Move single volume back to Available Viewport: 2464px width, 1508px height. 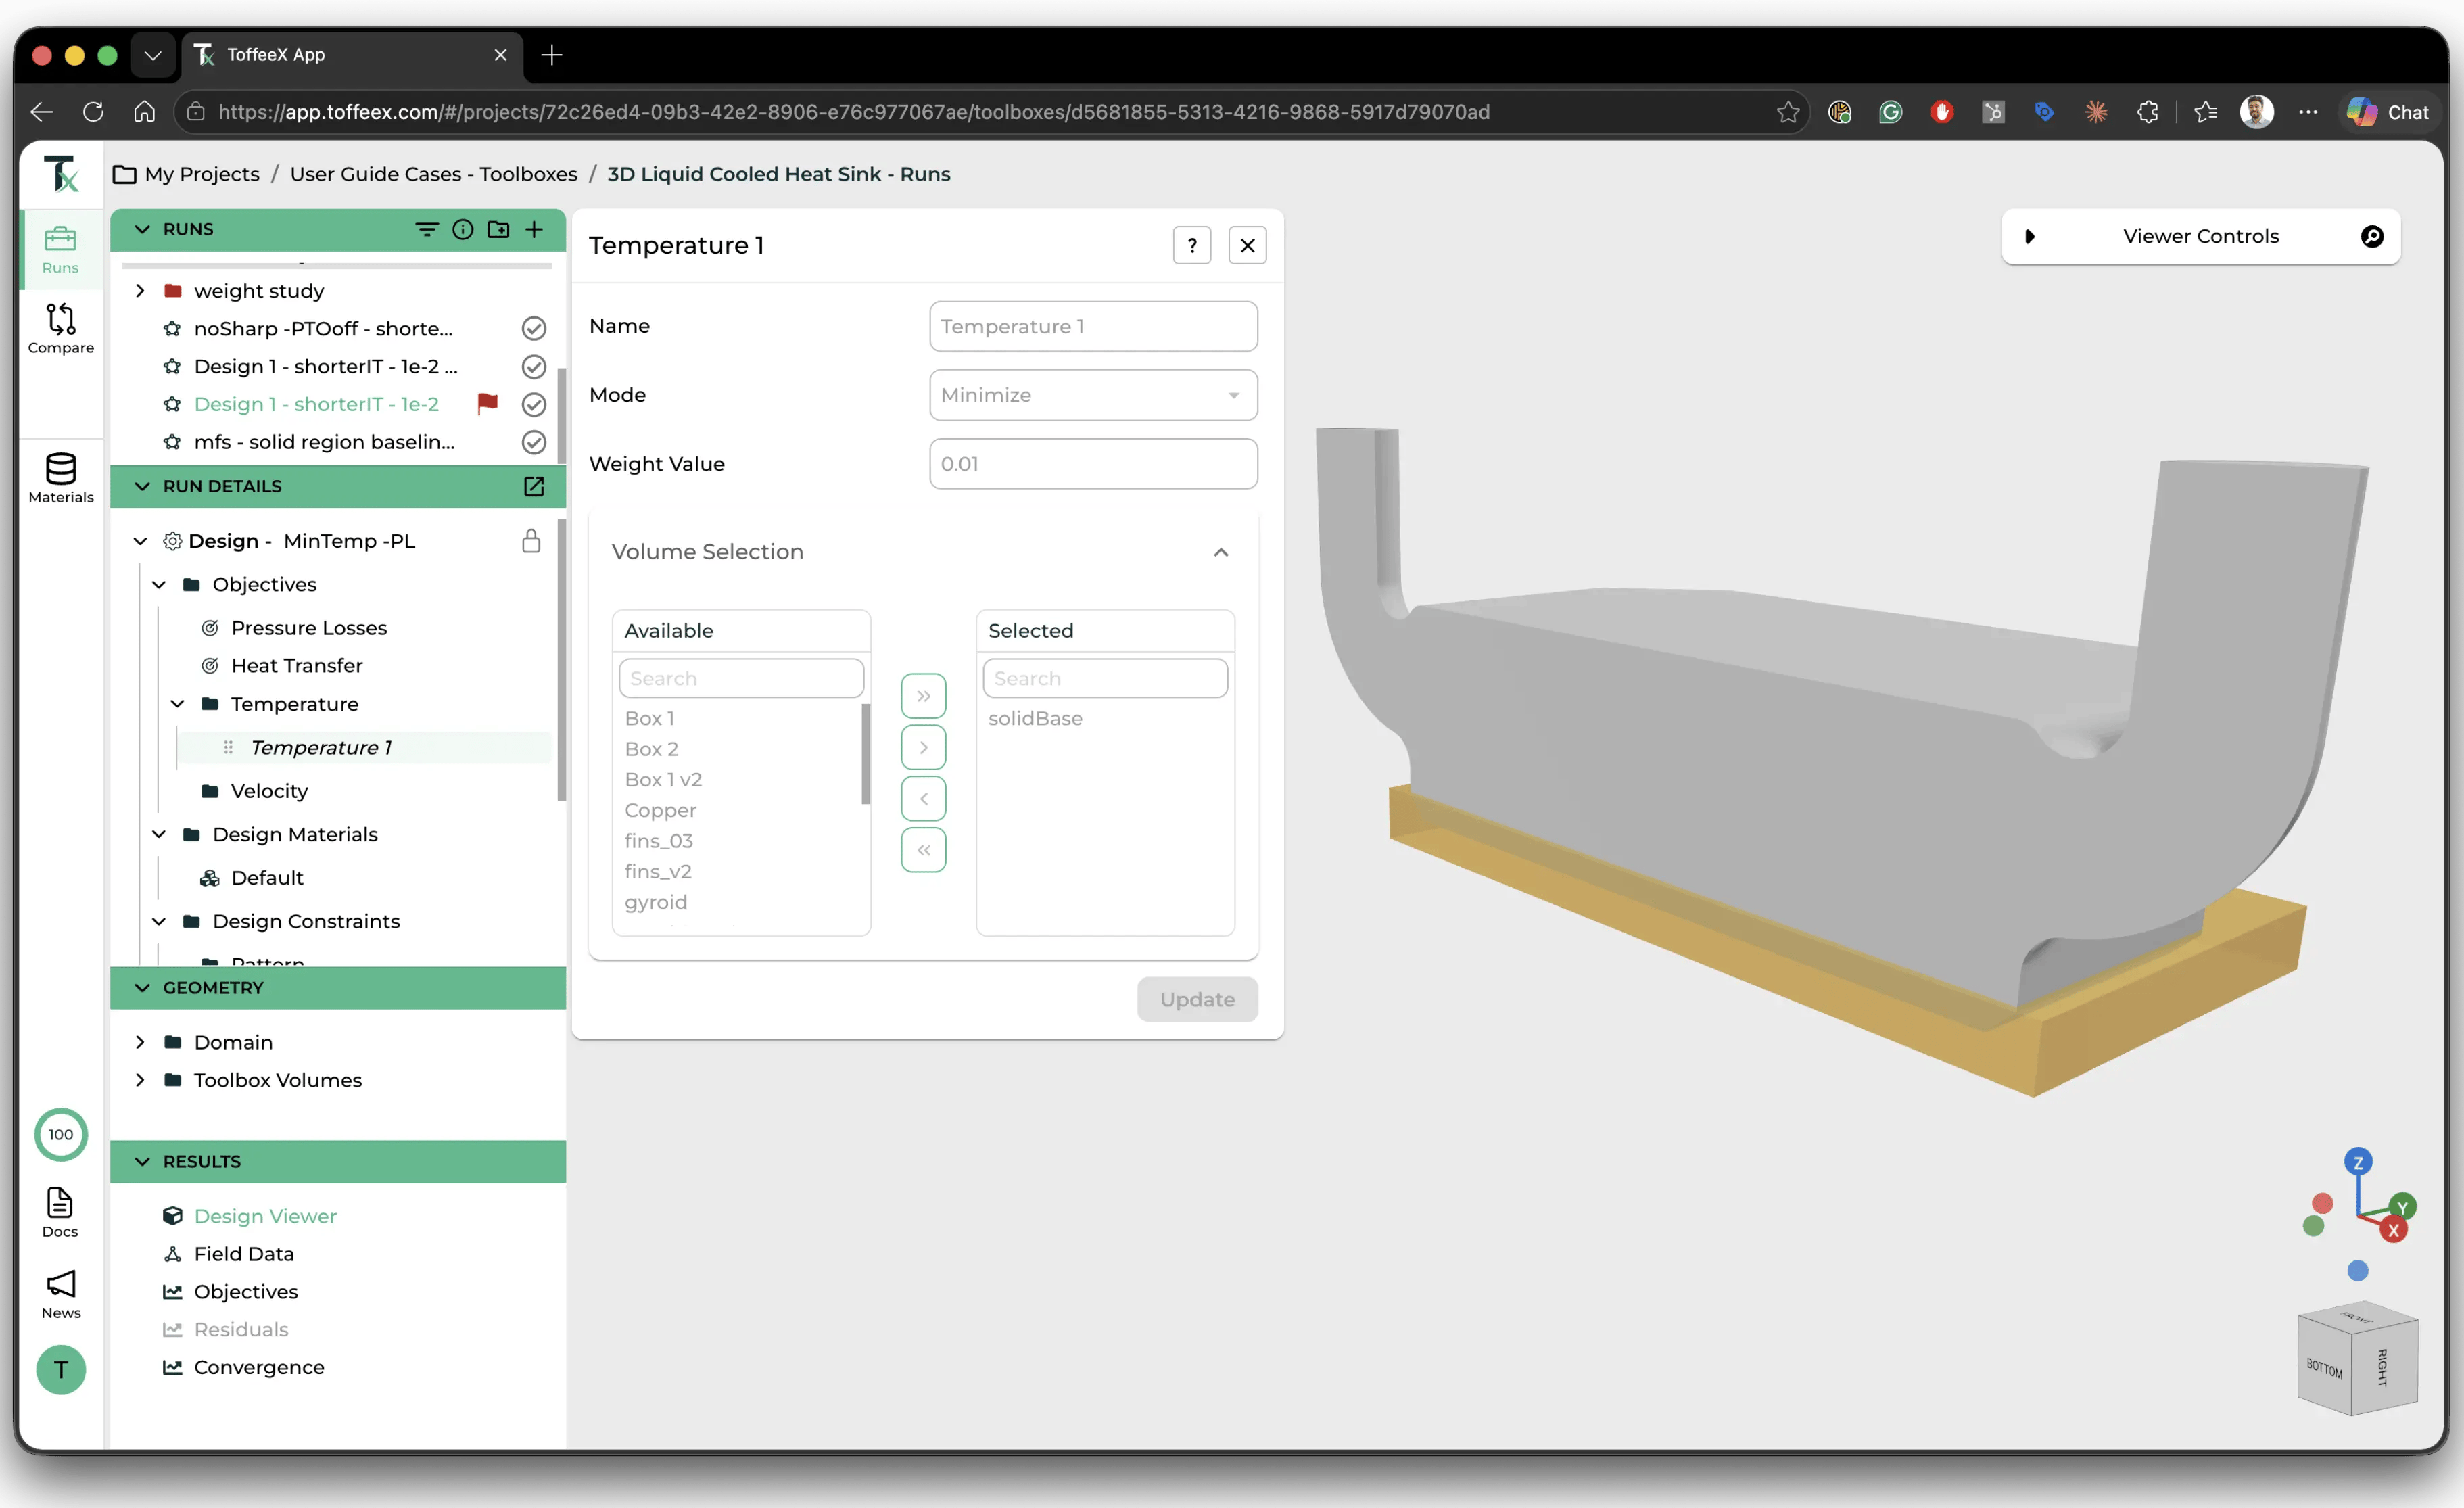(923, 798)
